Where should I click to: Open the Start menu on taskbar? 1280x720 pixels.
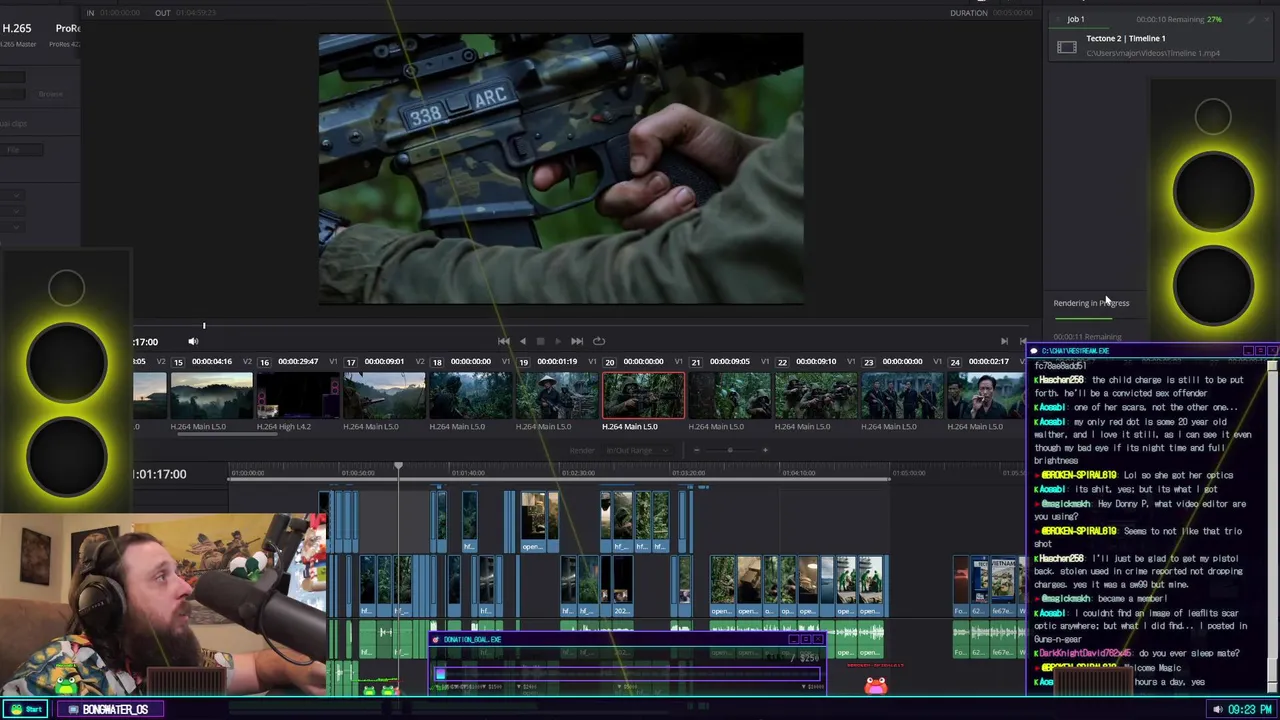[27, 709]
